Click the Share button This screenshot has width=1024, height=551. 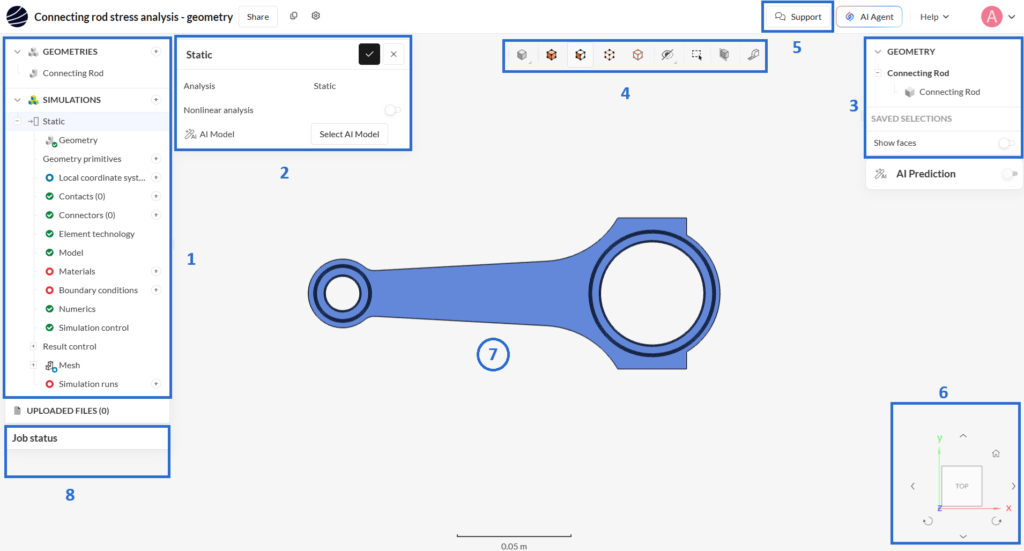tap(258, 17)
